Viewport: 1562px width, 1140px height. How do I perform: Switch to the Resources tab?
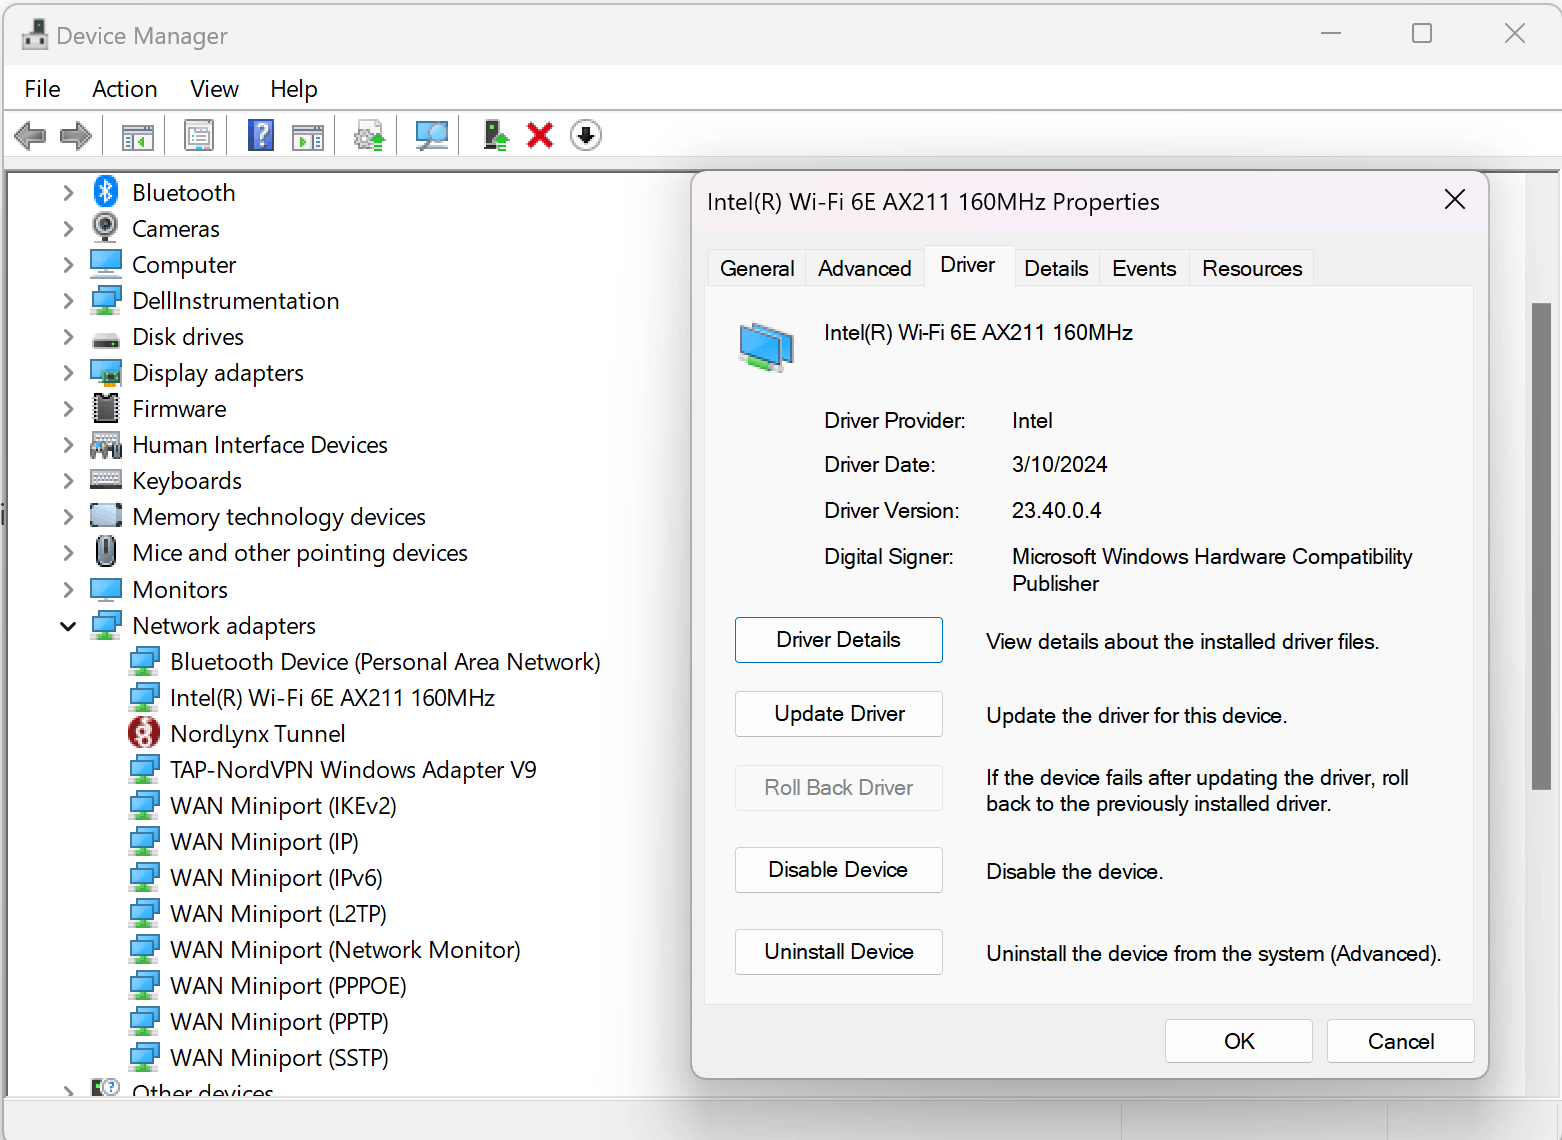1252,268
